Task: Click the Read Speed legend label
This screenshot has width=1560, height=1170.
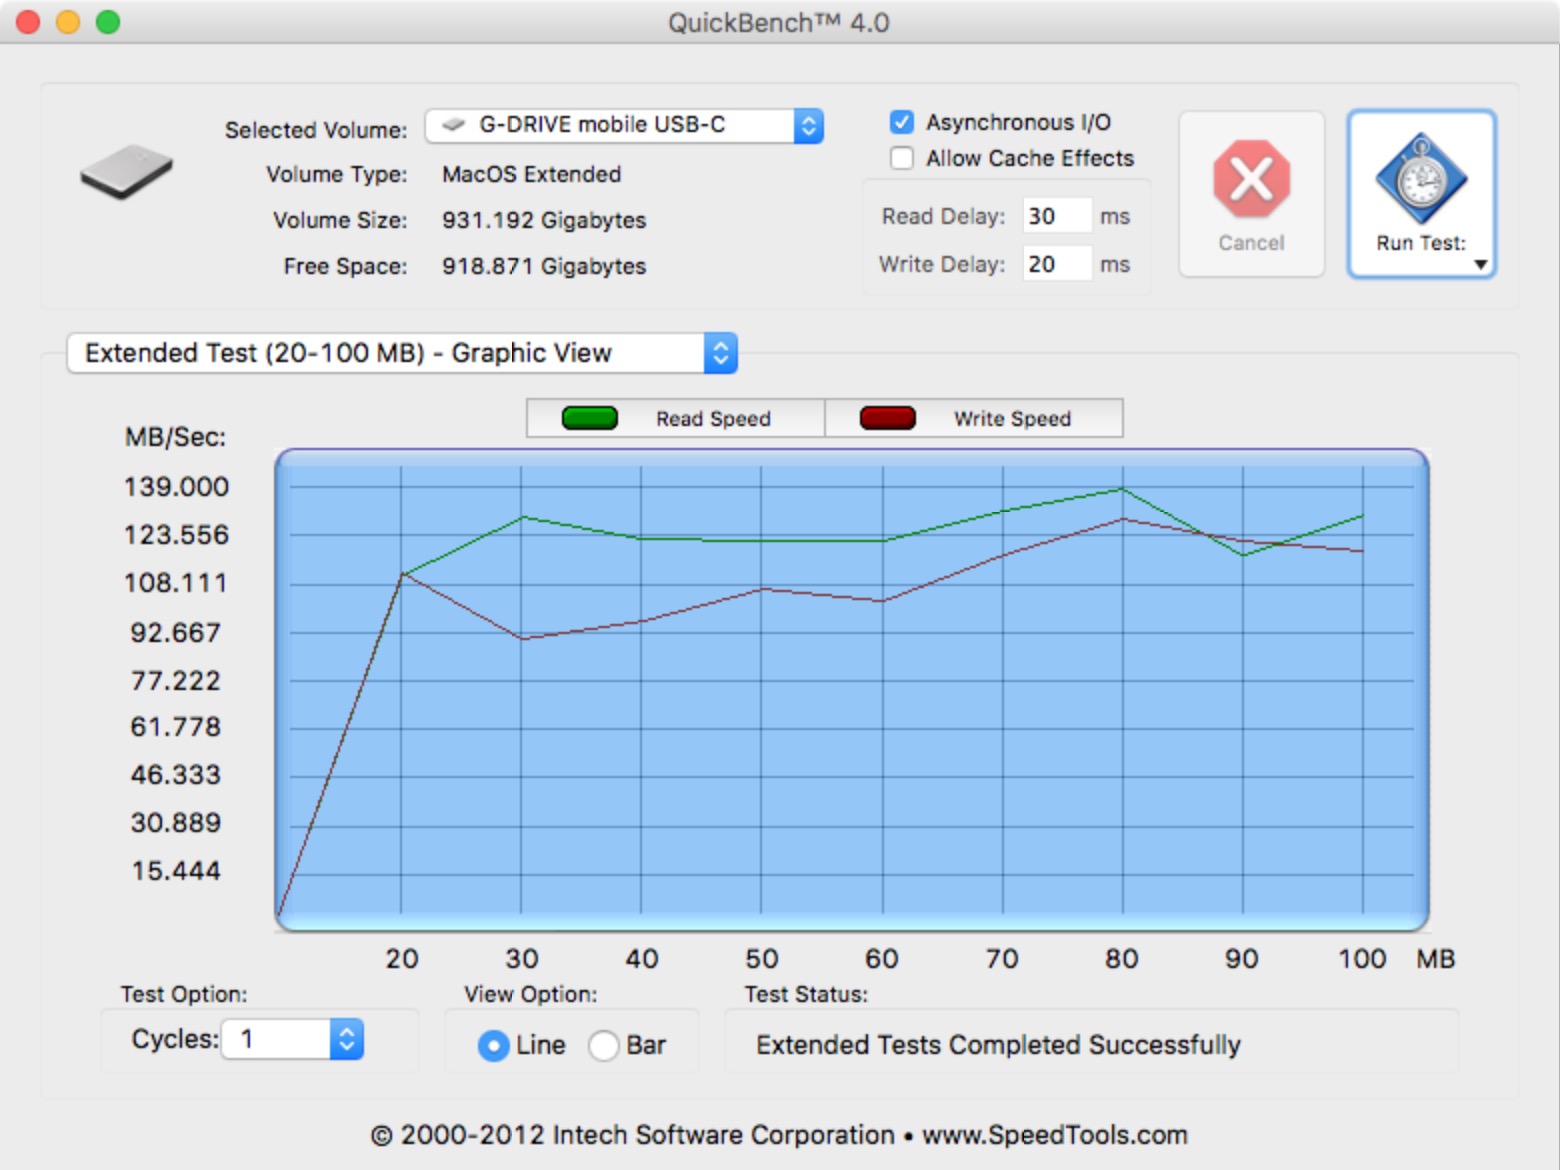Action: [713, 419]
